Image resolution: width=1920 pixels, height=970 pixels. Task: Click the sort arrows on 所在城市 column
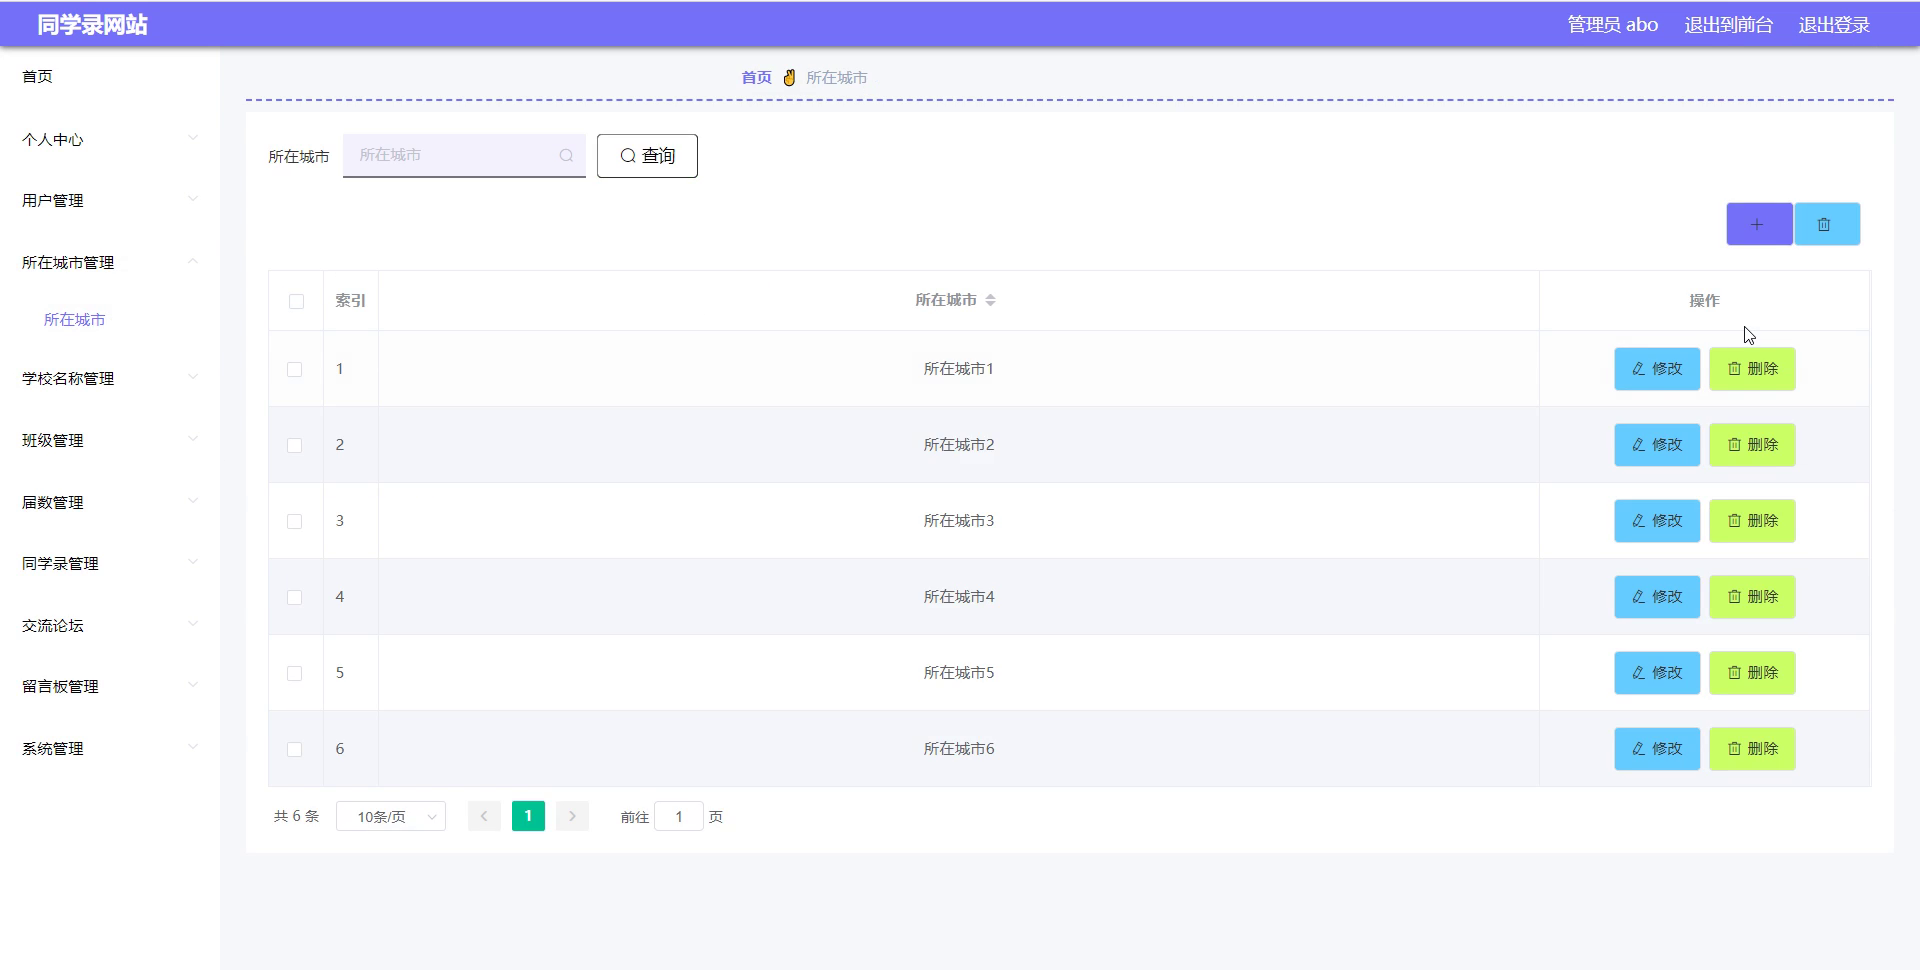[990, 300]
